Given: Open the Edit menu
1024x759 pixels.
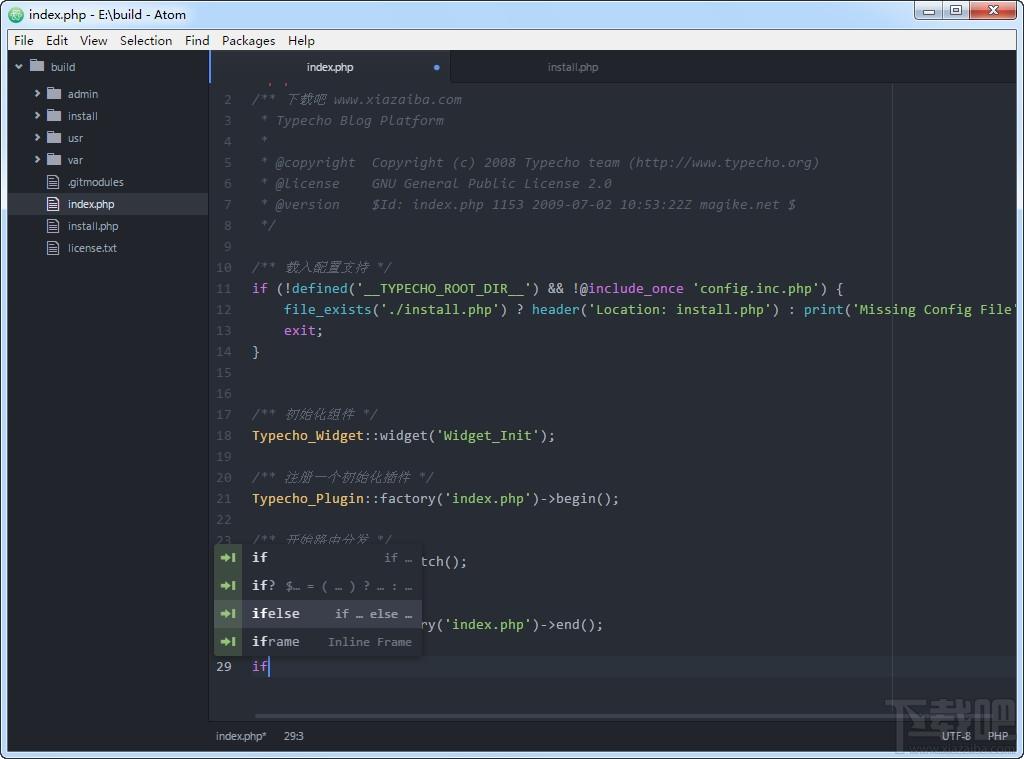Looking at the screenshot, I should [57, 40].
